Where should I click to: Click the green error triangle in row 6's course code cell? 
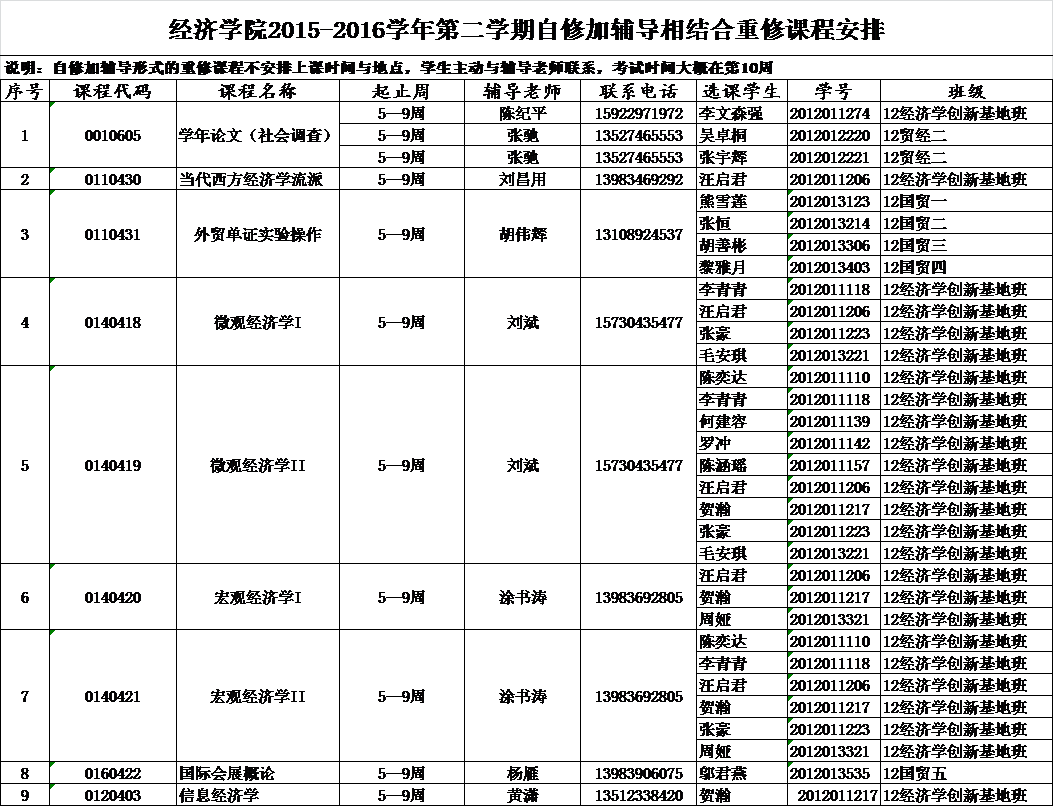(51, 567)
